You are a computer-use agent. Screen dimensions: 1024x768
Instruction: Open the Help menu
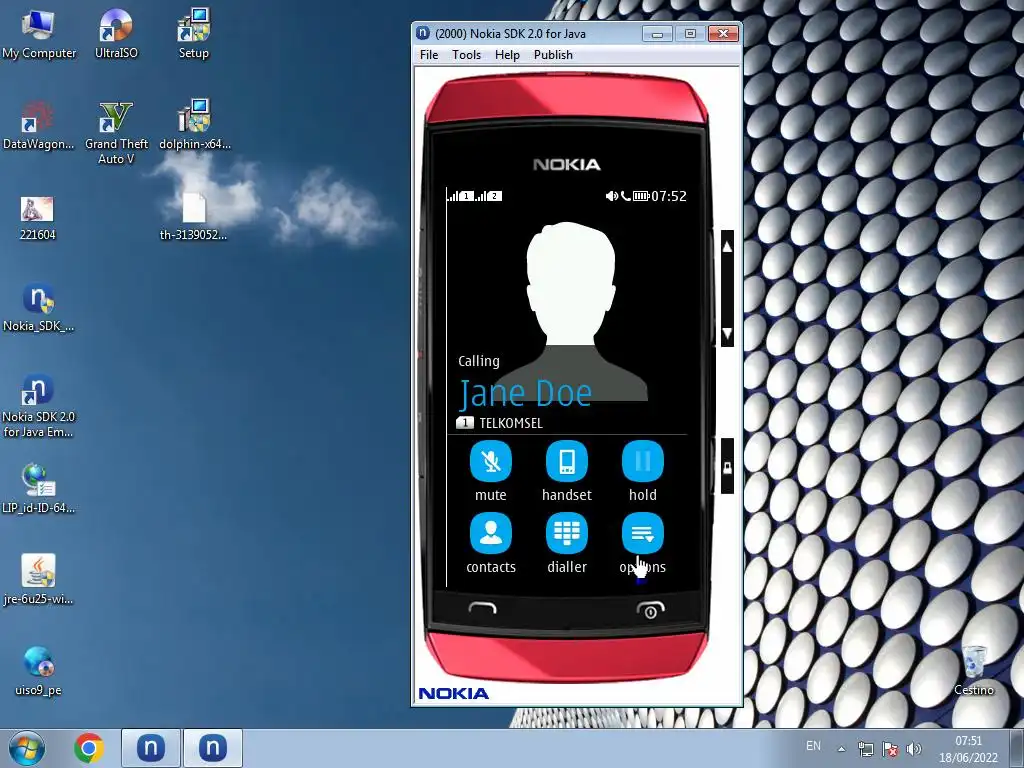pyautogui.click(x=507, y=55)
